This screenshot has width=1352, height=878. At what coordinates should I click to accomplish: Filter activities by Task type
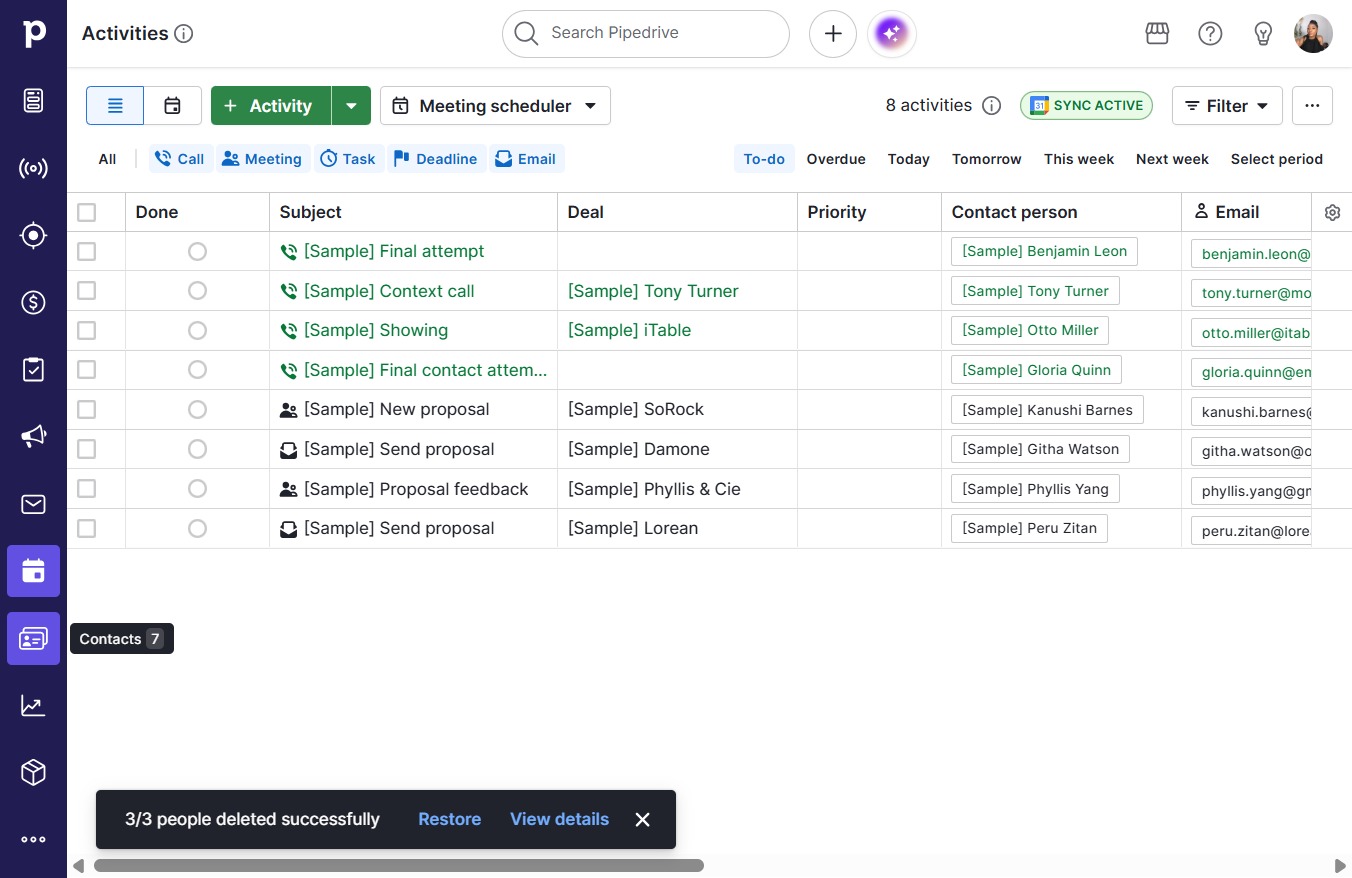coord(348,159)
